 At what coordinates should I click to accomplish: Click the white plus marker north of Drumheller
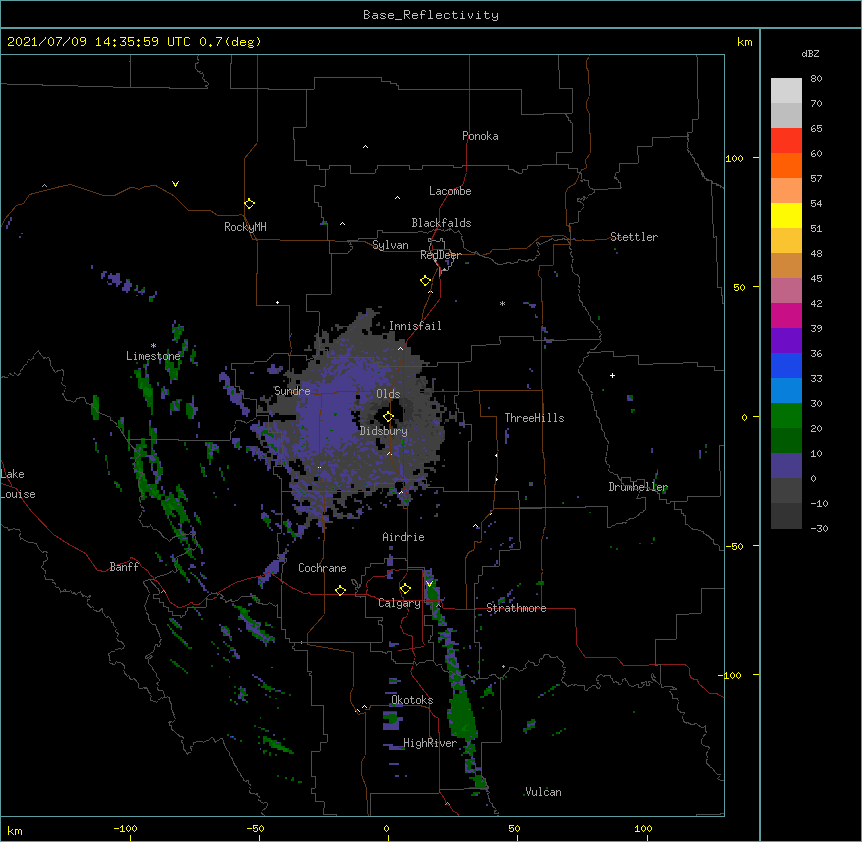tap(612, 375)
